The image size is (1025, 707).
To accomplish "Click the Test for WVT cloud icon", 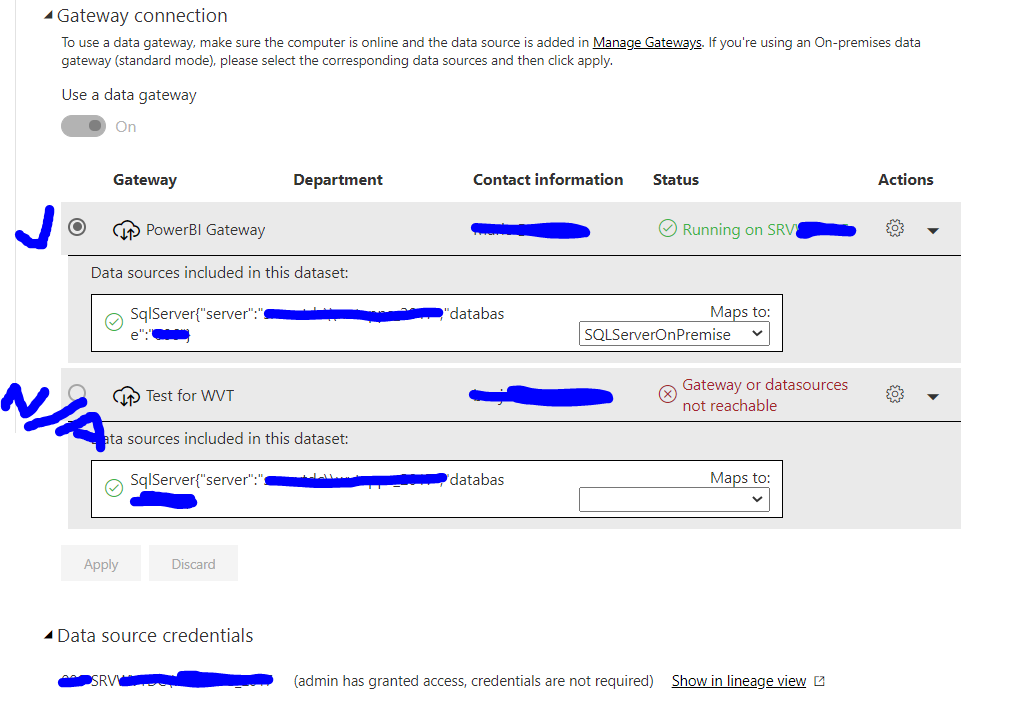I will 126,396.
